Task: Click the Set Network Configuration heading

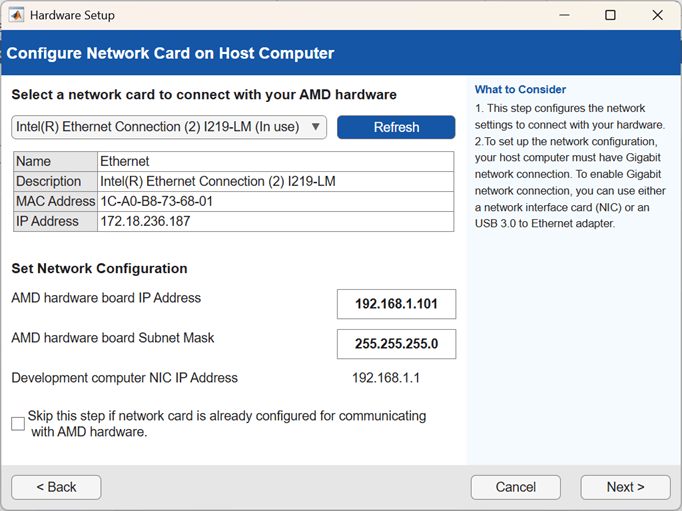Action: click(x=100, y=268)
